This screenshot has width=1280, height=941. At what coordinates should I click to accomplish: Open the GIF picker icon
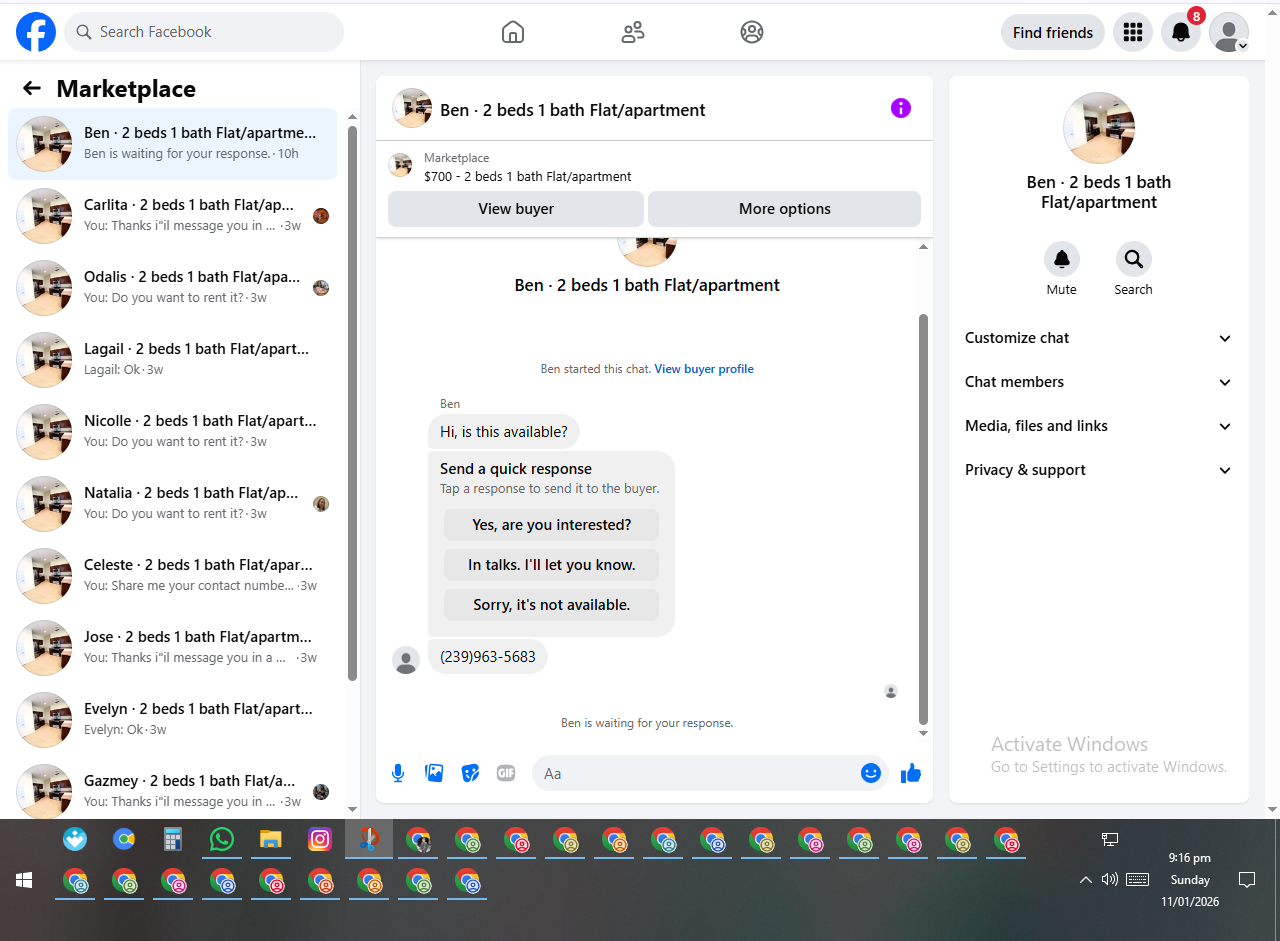pos(506,773)
